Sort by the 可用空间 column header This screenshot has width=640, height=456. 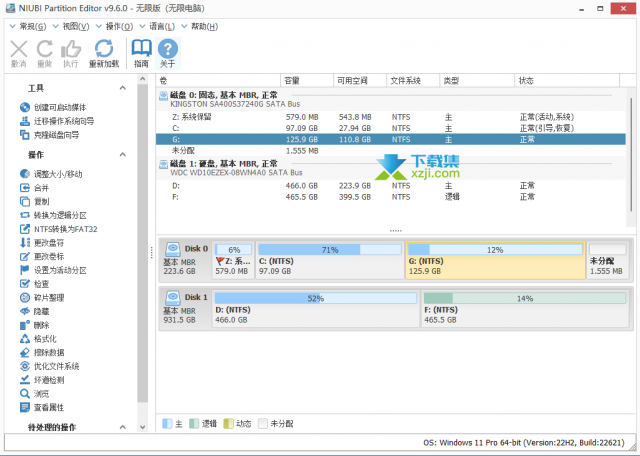tap(360, 80)
